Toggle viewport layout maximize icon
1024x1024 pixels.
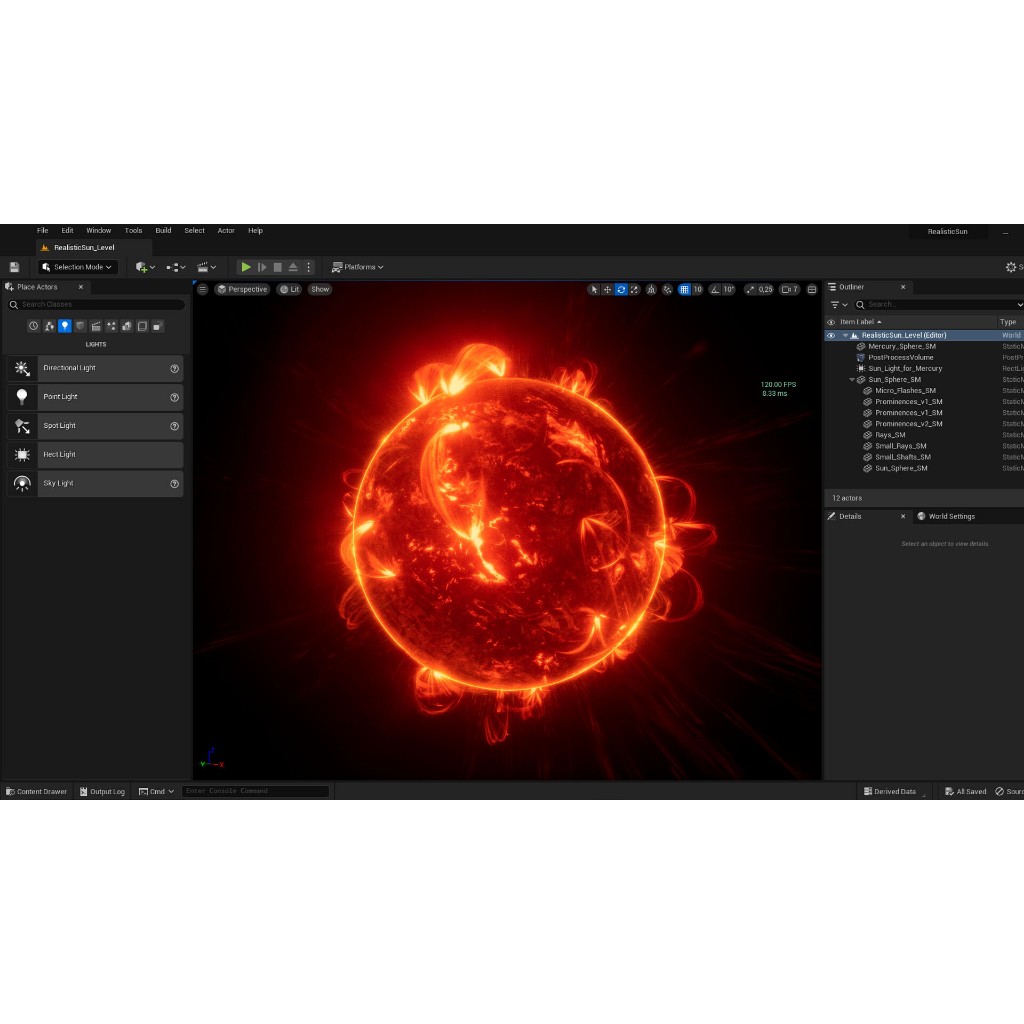tap(812, 289)
